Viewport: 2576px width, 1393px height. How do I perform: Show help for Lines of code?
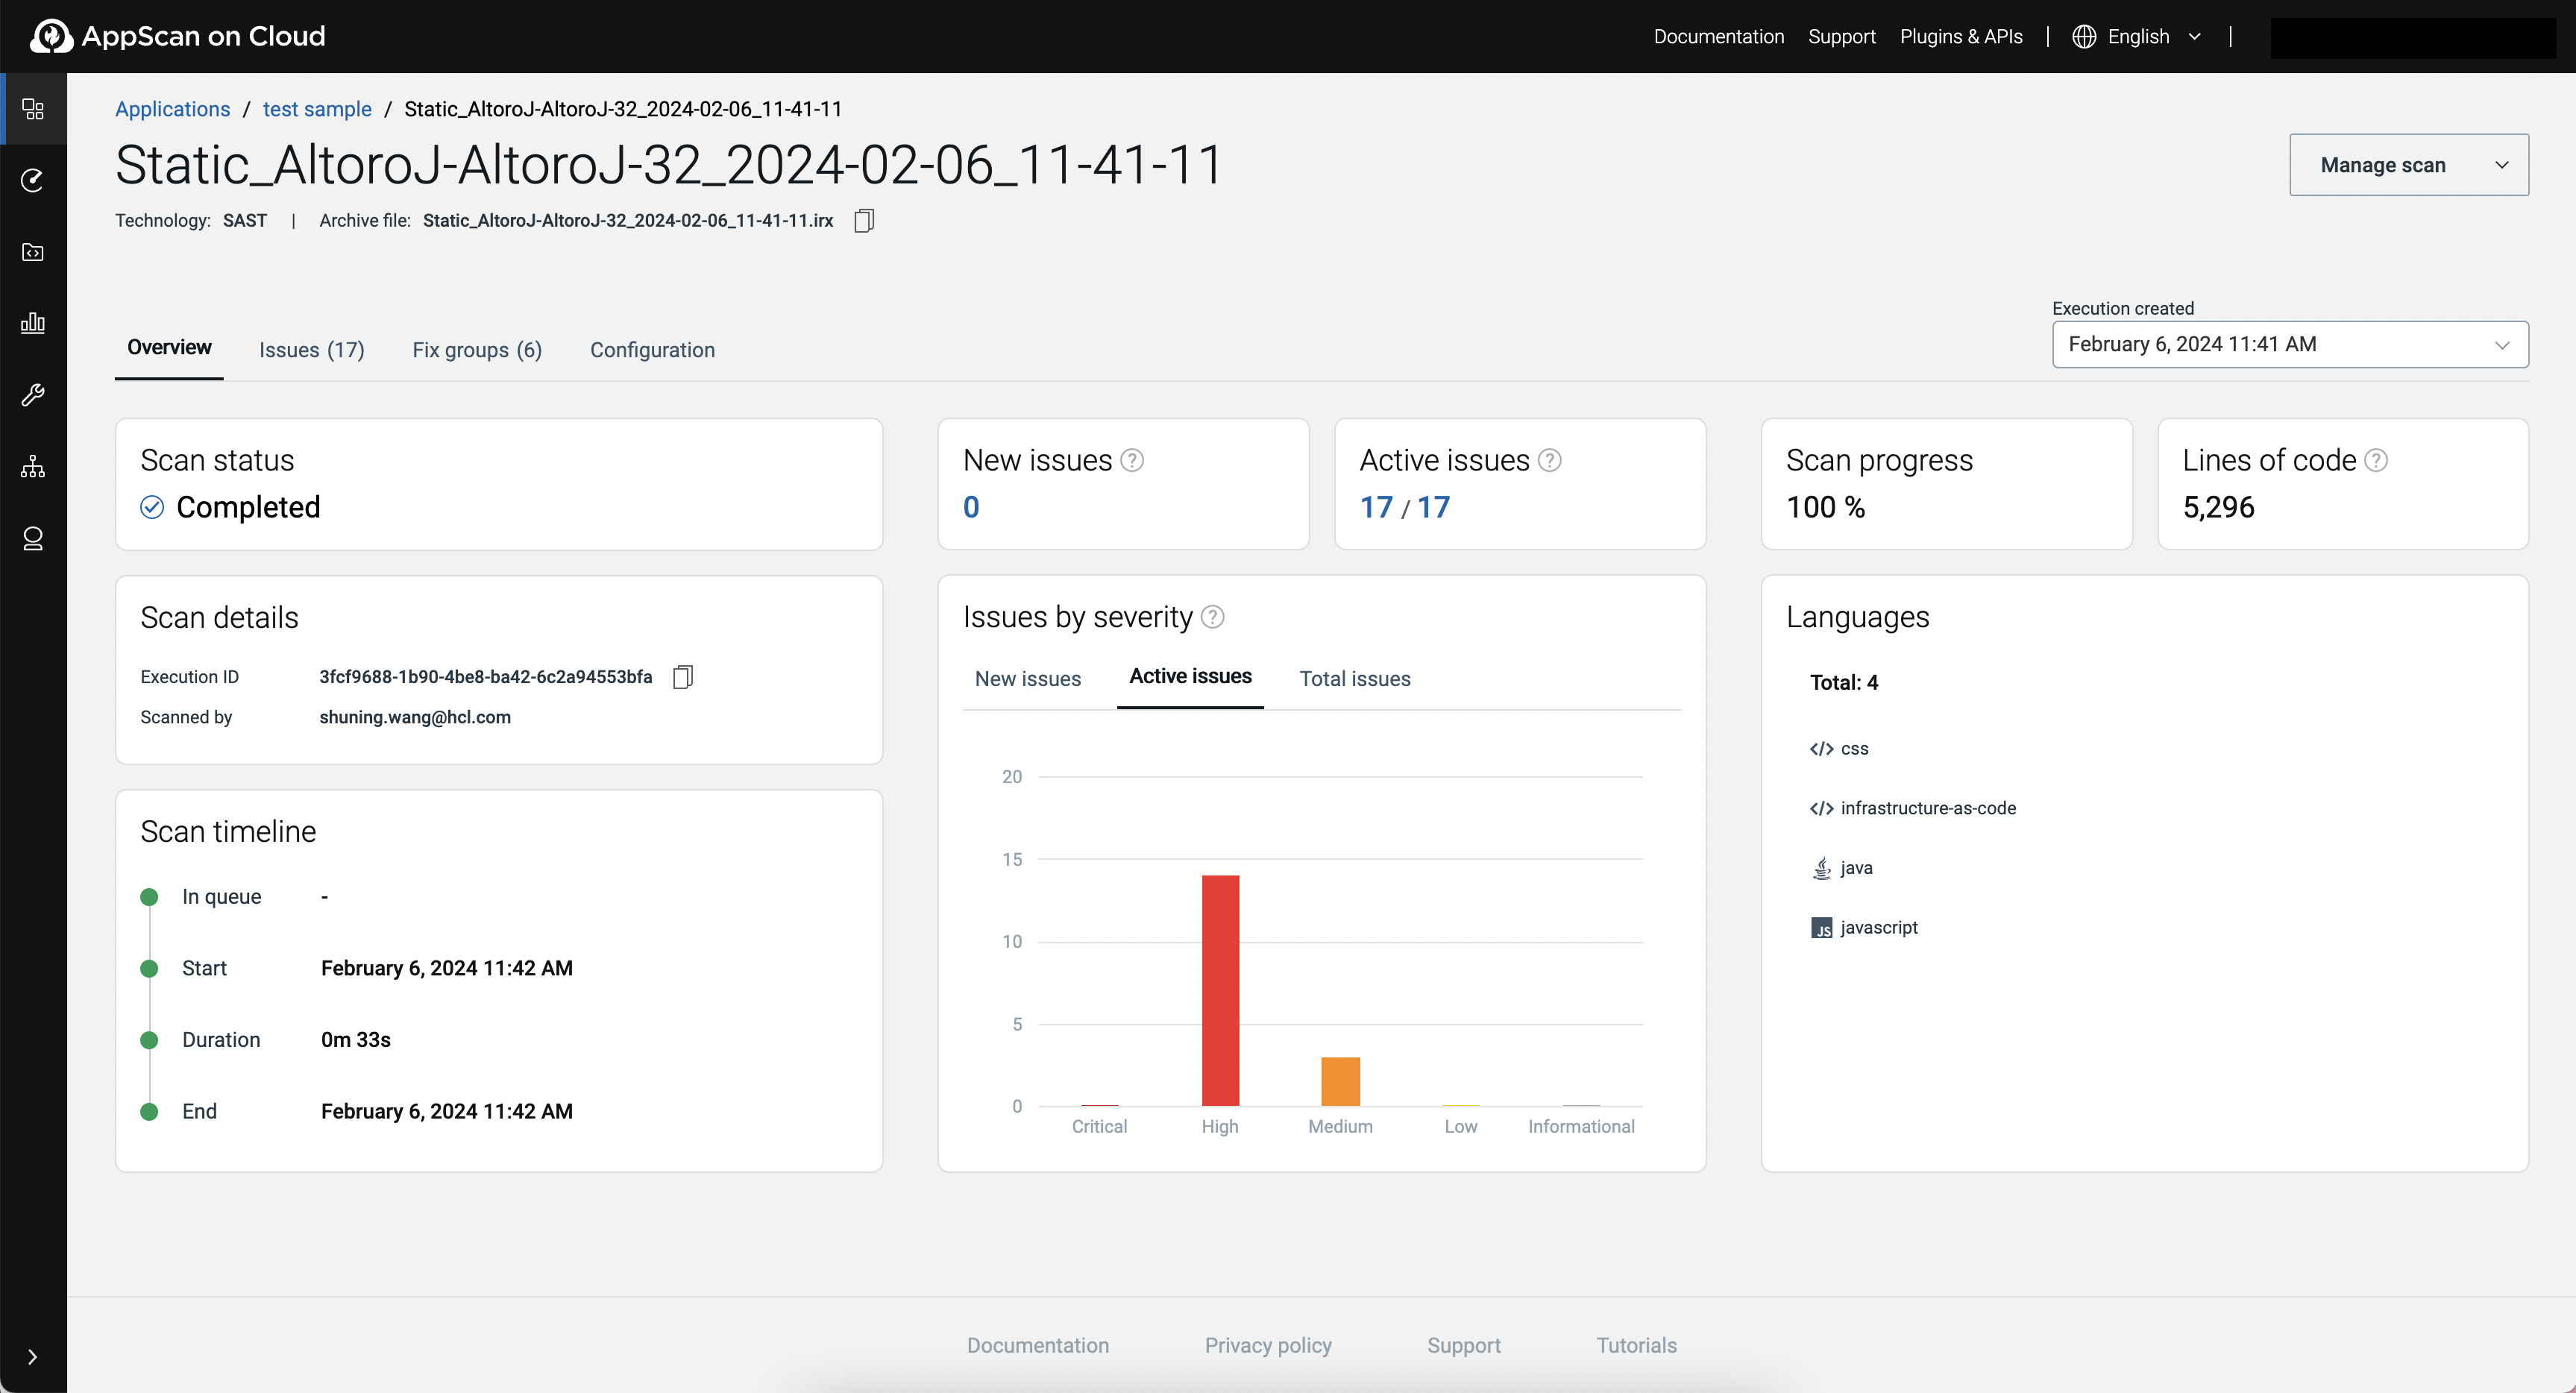pos(2376,460)
